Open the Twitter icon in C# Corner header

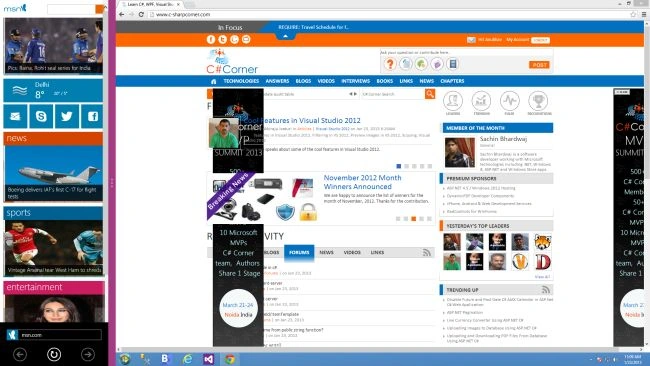[223, 39]
